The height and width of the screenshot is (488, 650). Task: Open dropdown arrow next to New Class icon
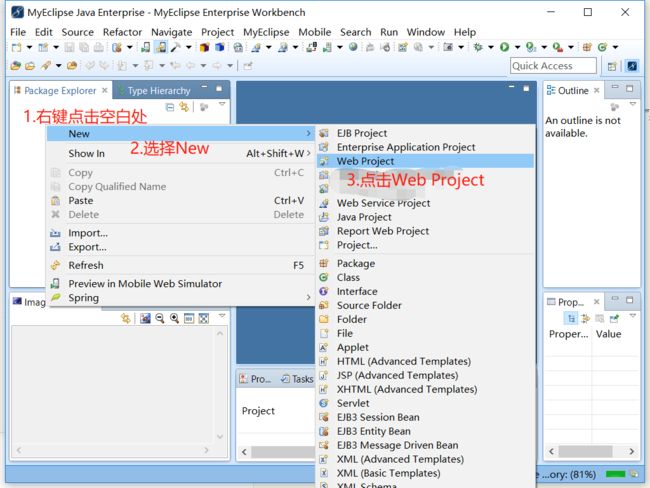[x=616, y=47]
